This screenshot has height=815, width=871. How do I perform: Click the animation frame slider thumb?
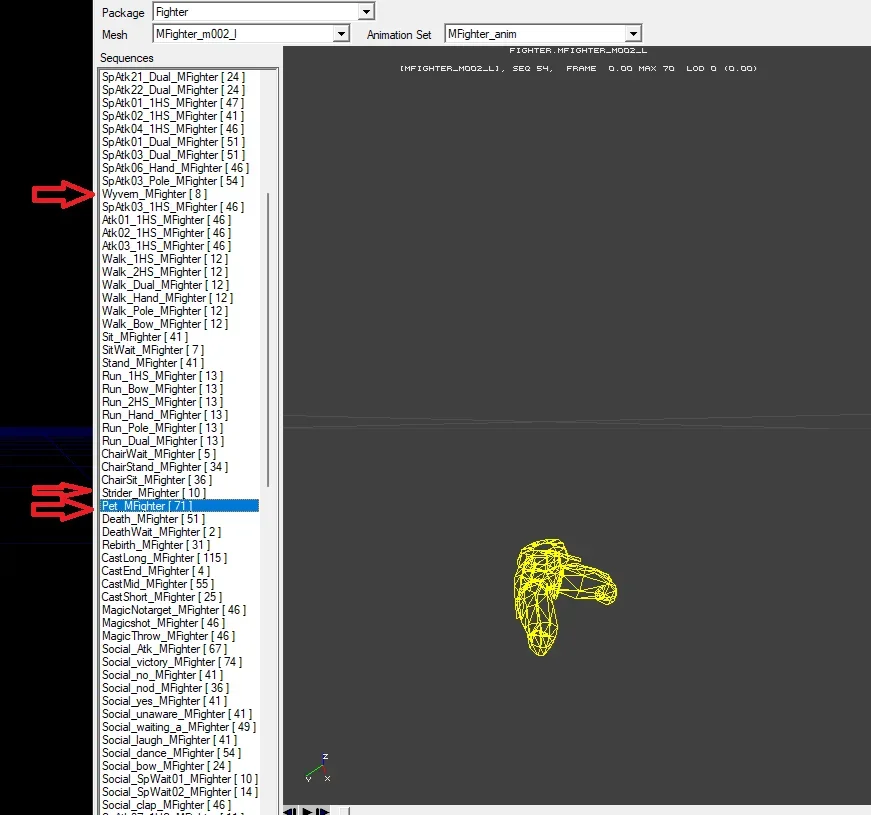pyautogui.click(x=345, y=811)
